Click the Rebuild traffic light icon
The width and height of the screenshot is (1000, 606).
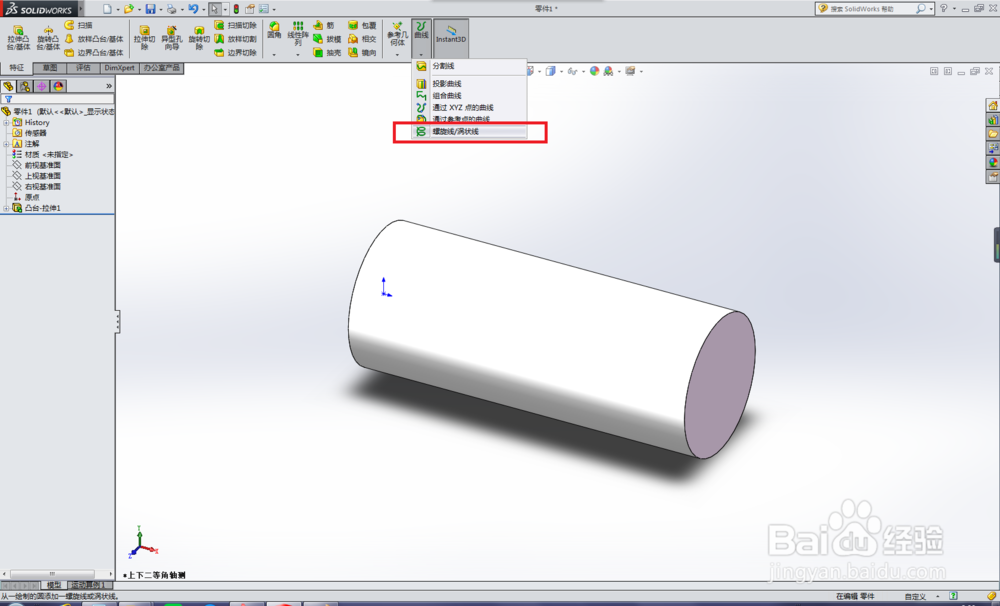(x=236, y=9)
